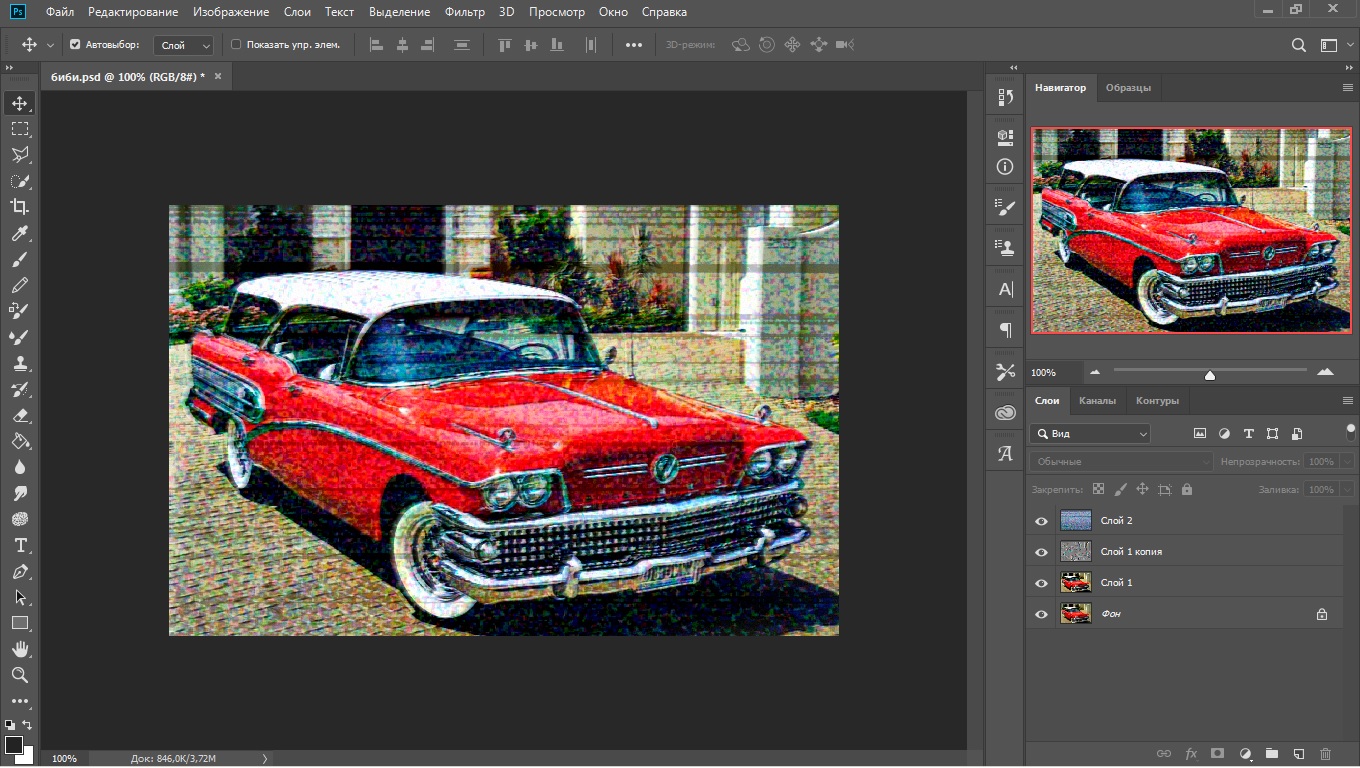Switch to the Каналы tab
The width and height of the screenshot is (1360, 768).
click(x=1097, y=401)
